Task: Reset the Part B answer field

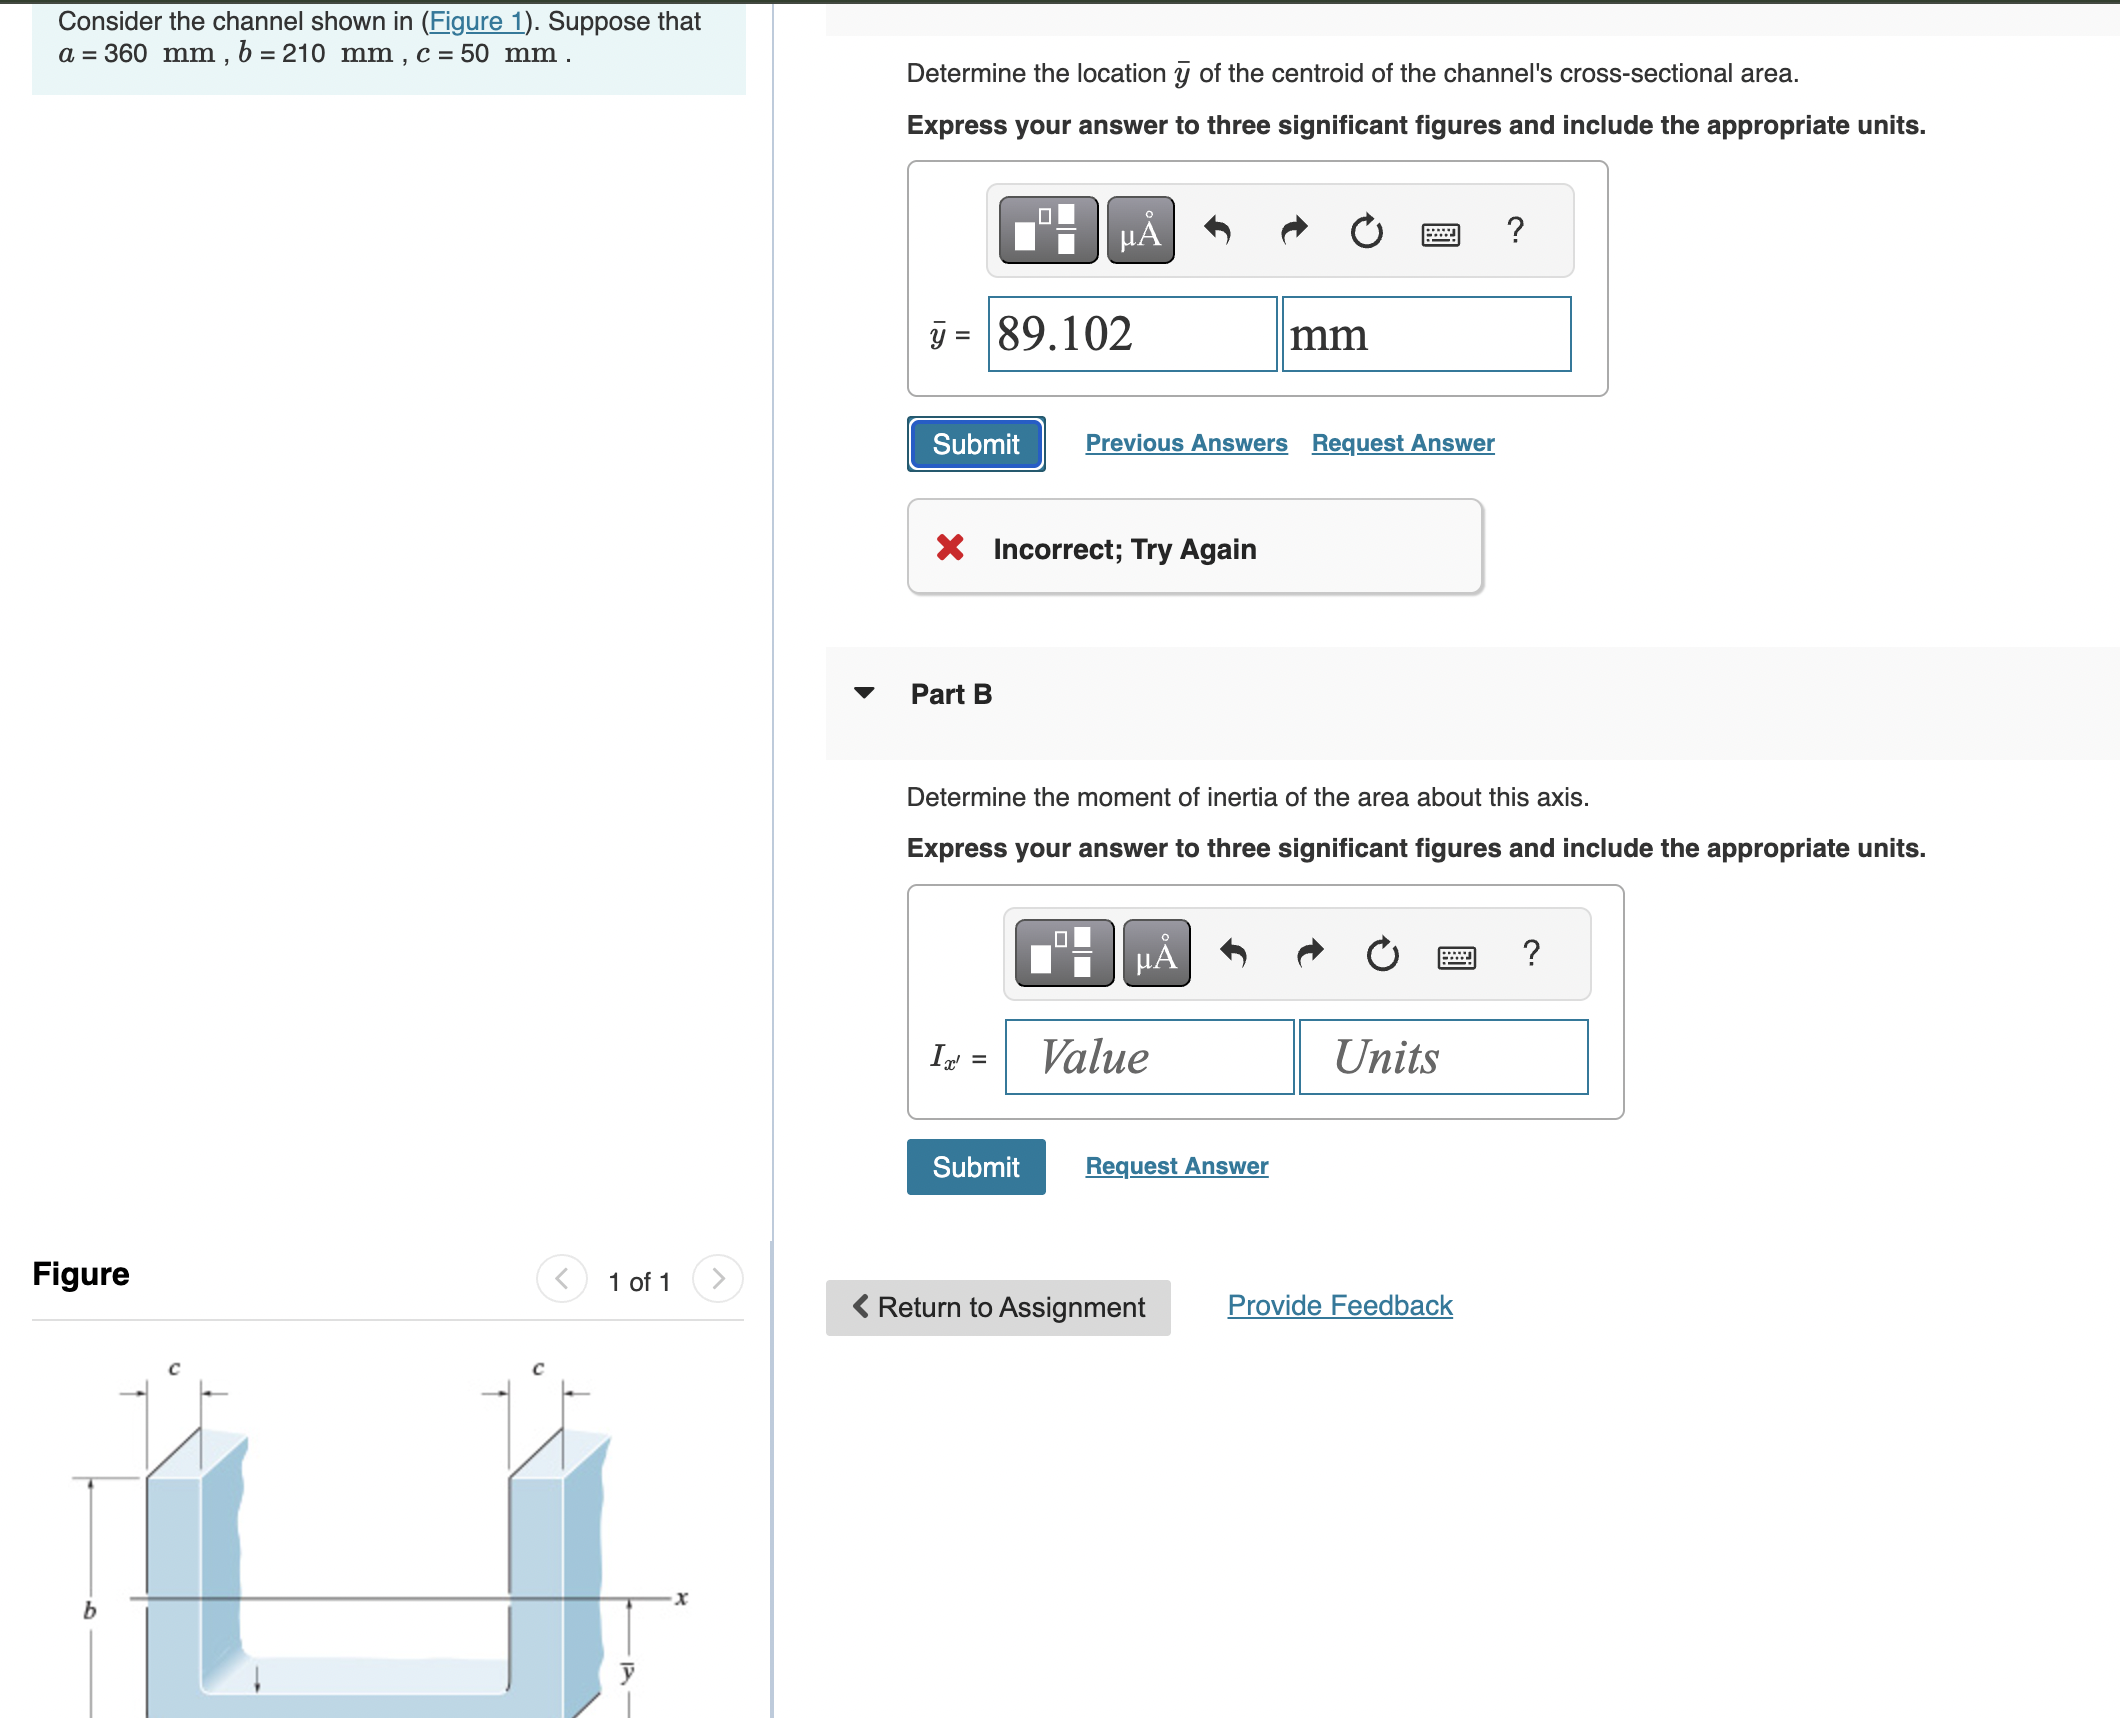Action: point(1382,954)
